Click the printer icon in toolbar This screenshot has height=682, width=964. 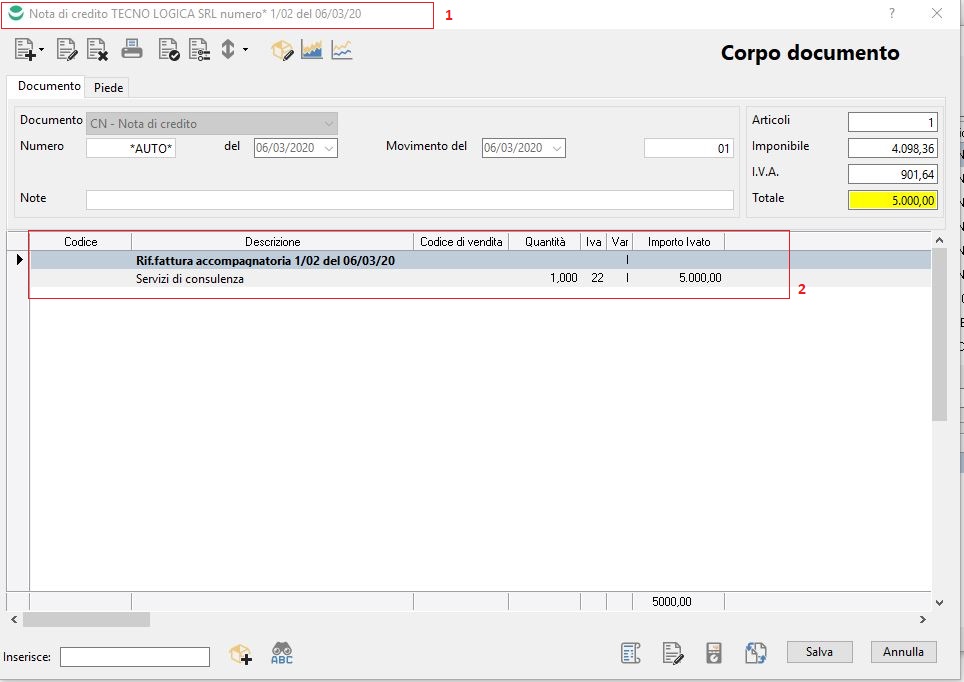tap(132, 49)
